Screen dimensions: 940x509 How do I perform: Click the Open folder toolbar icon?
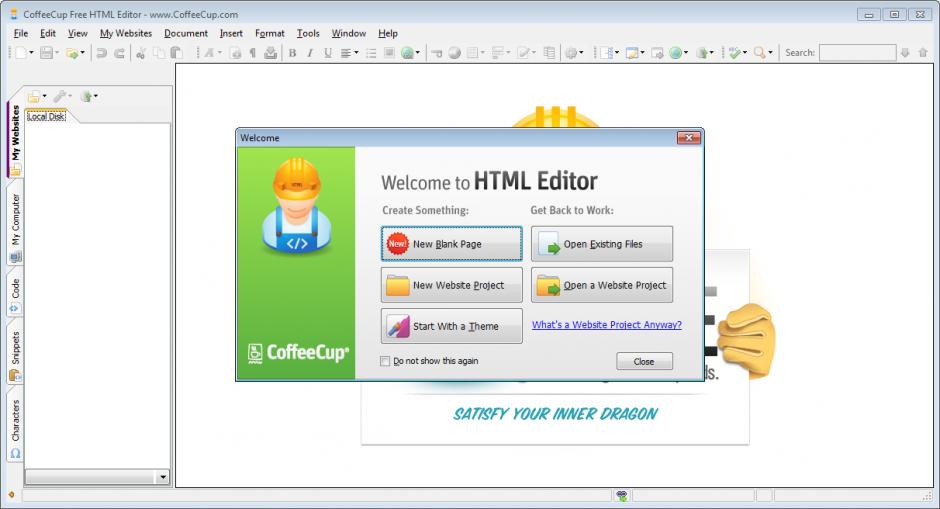72,53
